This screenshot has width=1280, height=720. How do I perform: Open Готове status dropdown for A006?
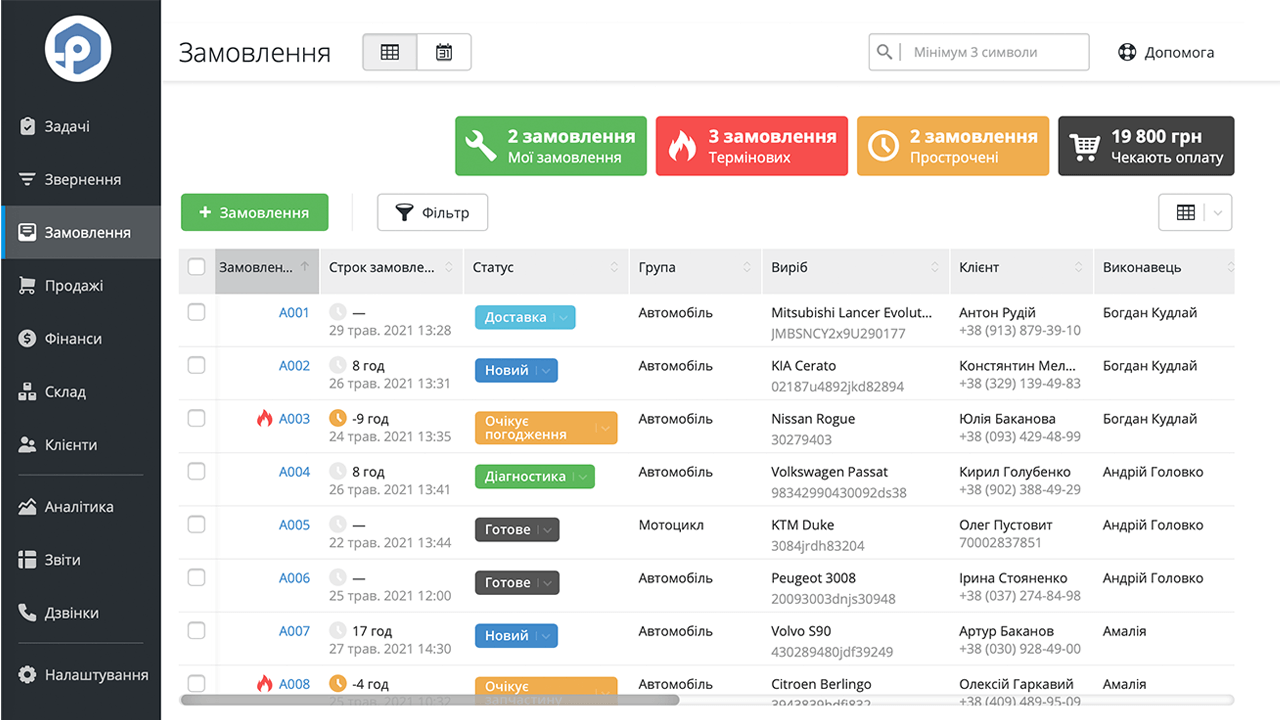tap(517, 583)
